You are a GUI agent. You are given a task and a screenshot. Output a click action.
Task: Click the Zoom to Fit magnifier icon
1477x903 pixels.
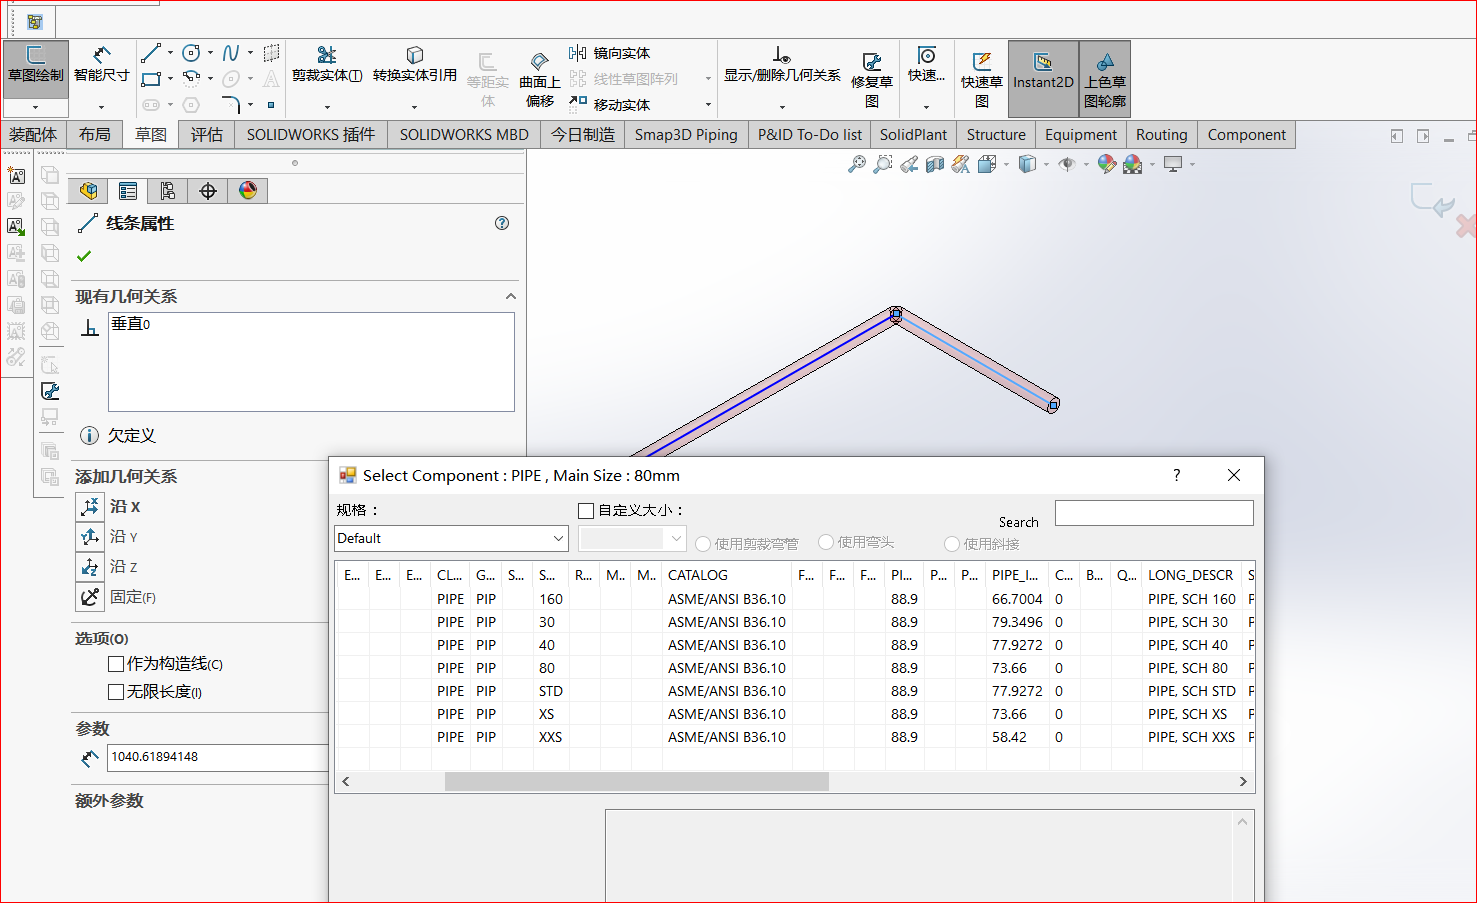(857, 164)
